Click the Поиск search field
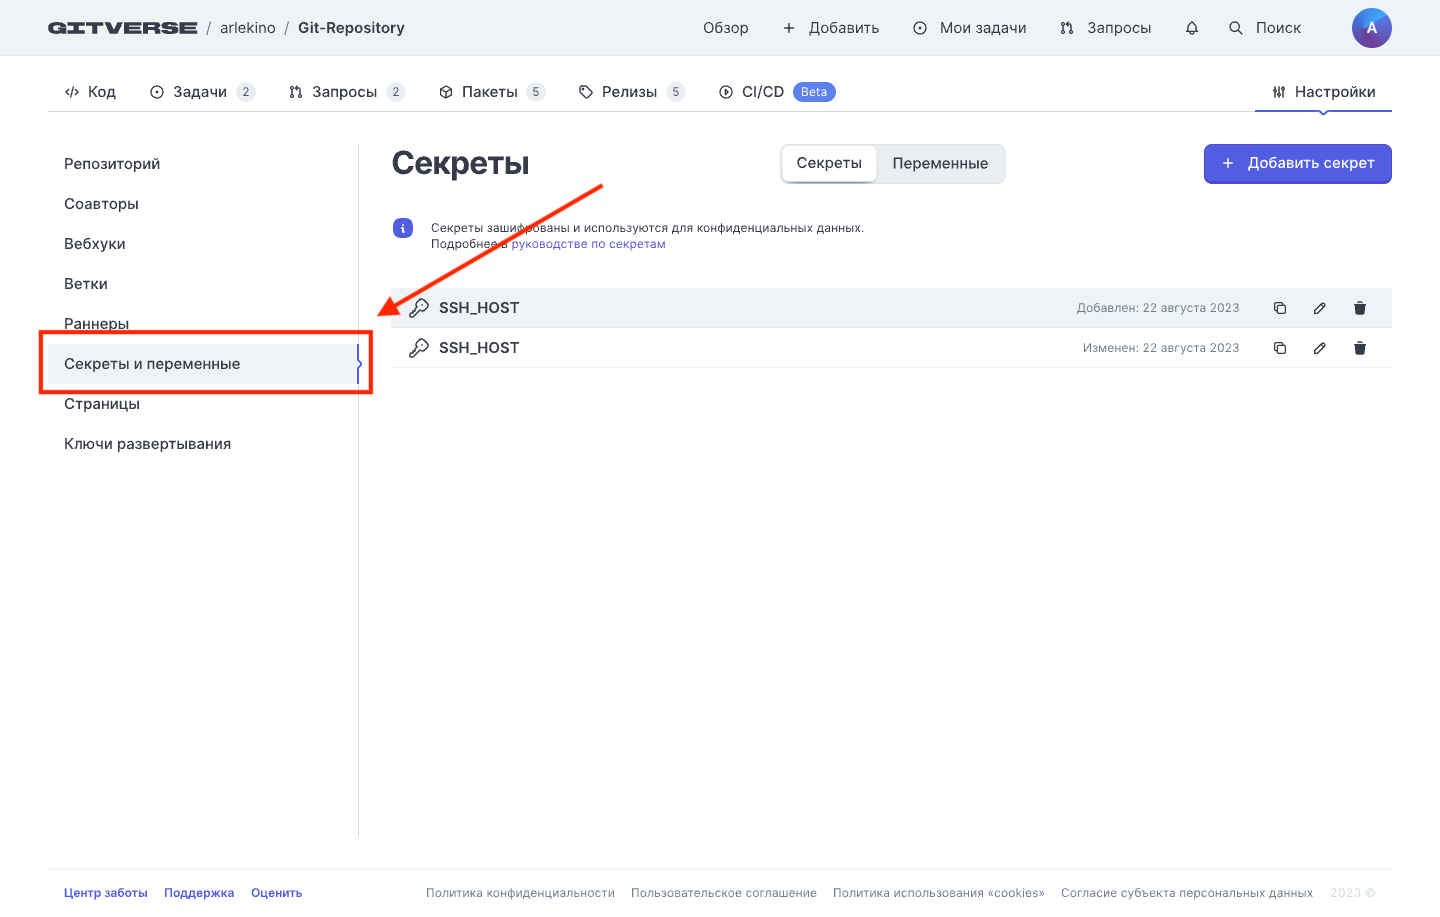Viewport: 1440px width, 917px height. point(1265,28)
